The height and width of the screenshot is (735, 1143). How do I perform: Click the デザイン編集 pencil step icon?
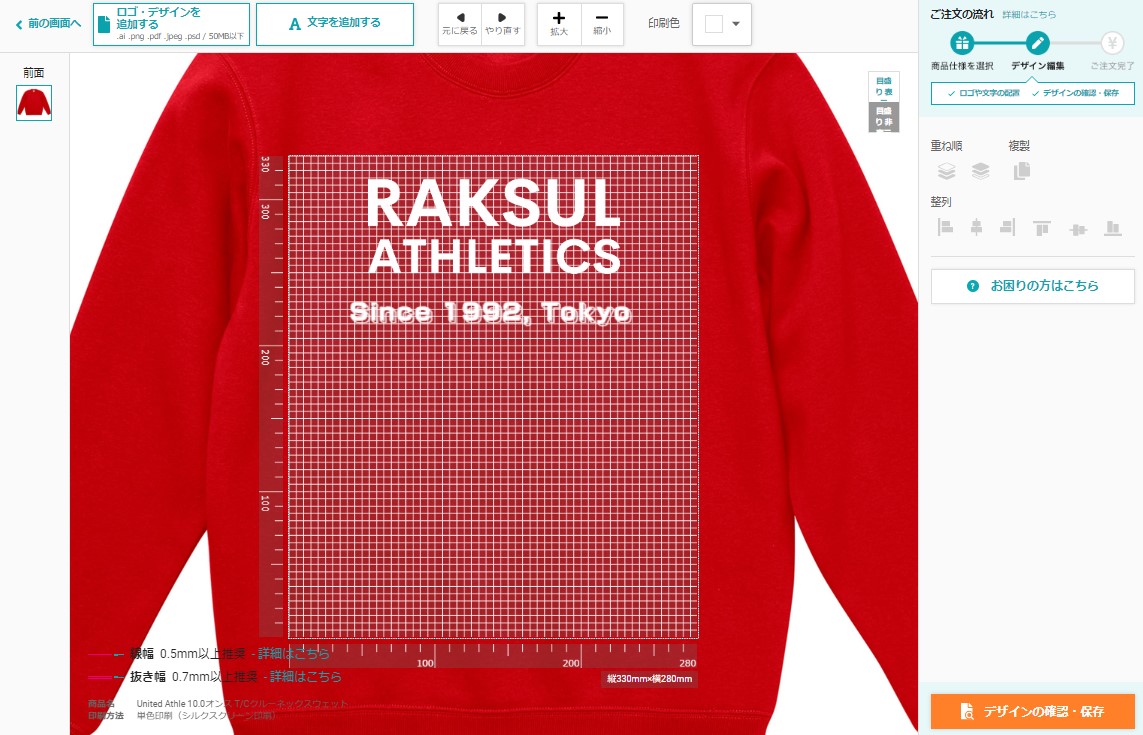1037,43
